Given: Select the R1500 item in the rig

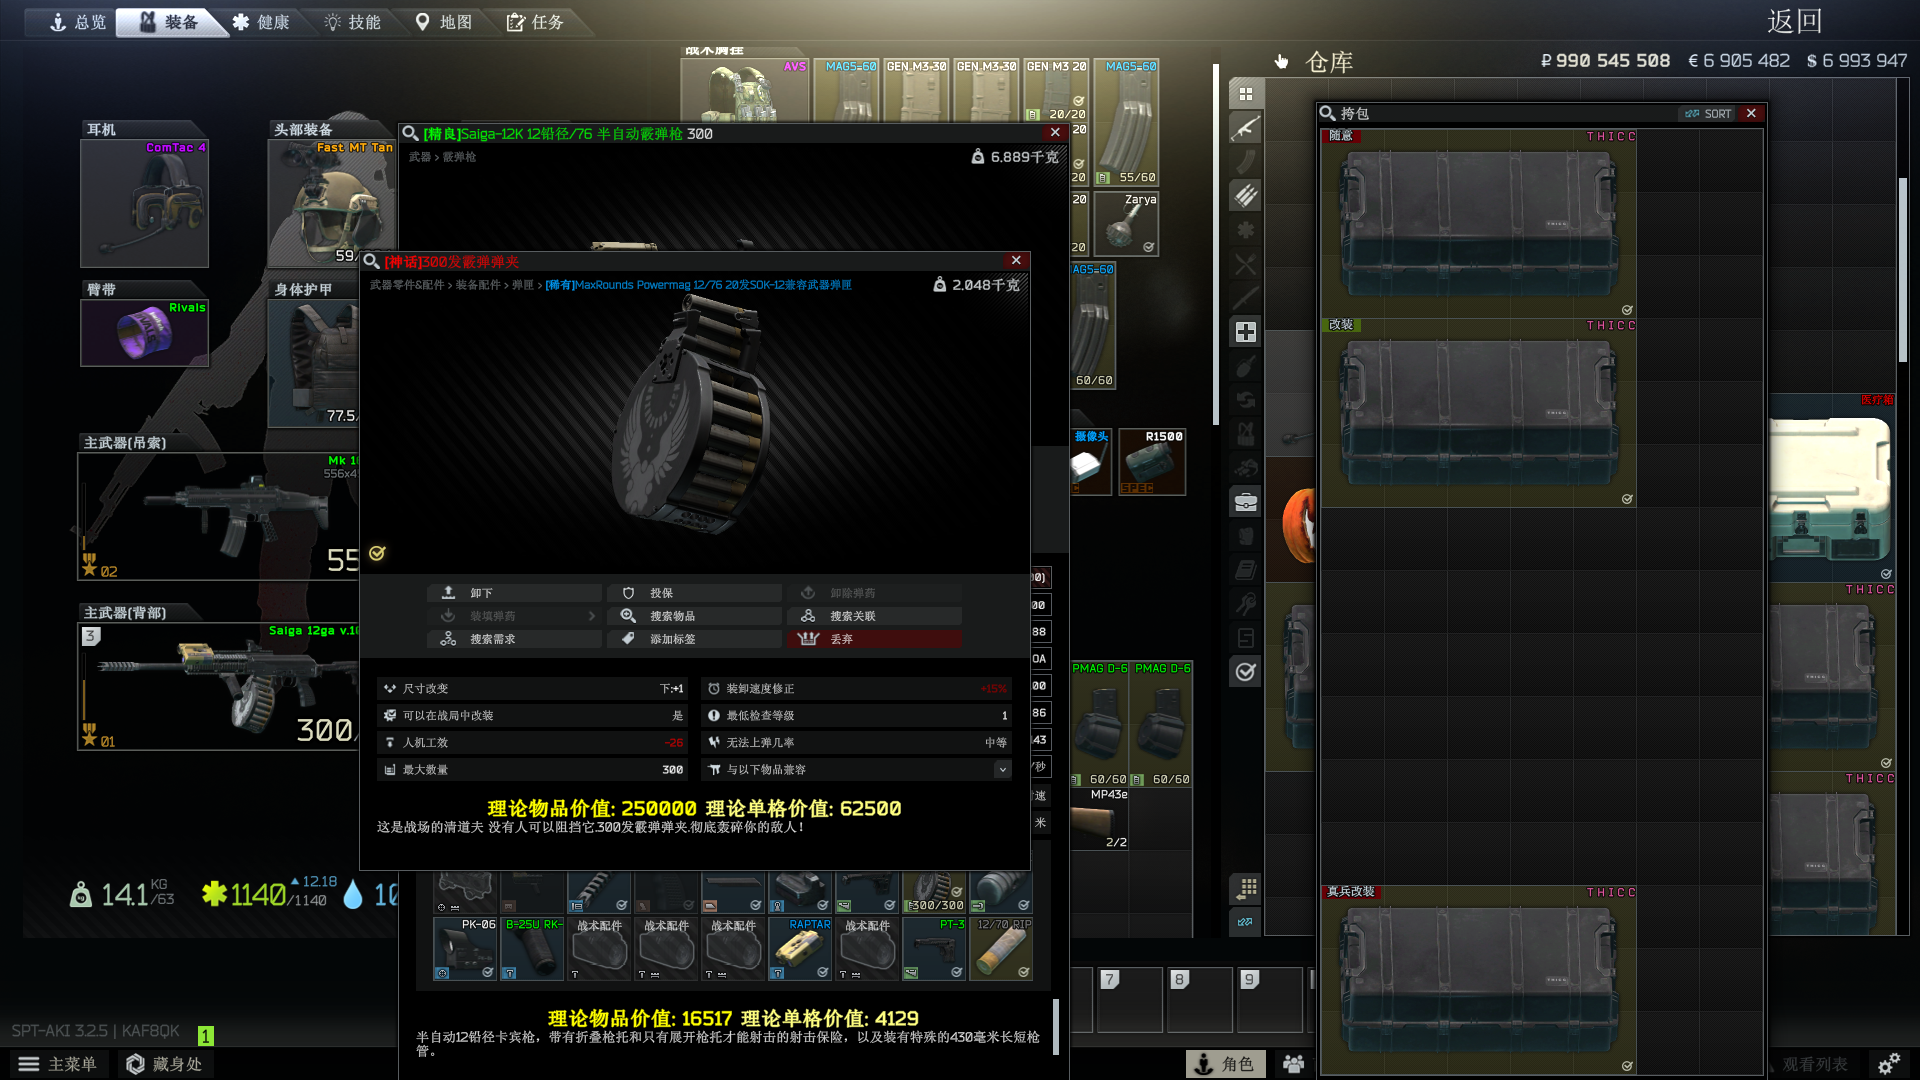Looking at the screenshot, I should click(x=1152, y=462).
